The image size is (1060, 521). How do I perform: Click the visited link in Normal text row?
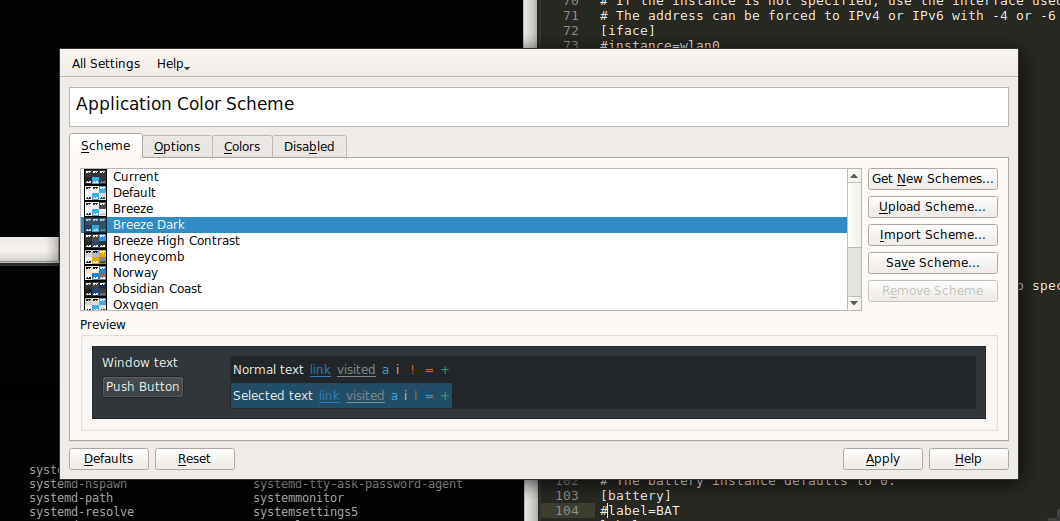[x=356, y=370]
